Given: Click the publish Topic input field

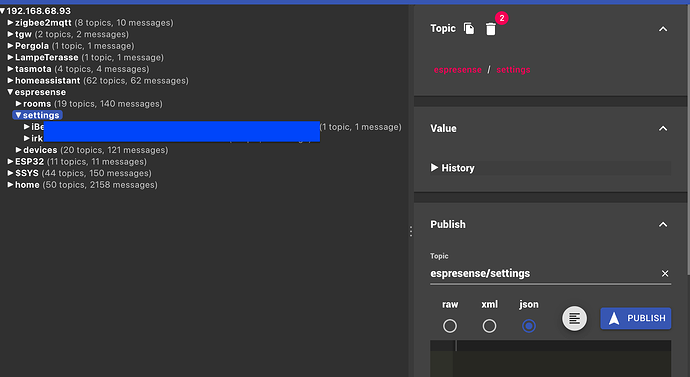Looking at the screenshot, I should tap(544, 274).
